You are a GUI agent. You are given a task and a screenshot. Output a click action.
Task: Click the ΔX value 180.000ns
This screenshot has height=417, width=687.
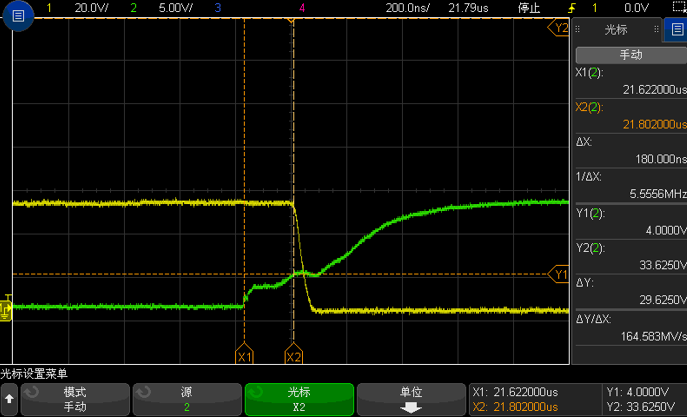pyautogui.click(x=661, y=159)
